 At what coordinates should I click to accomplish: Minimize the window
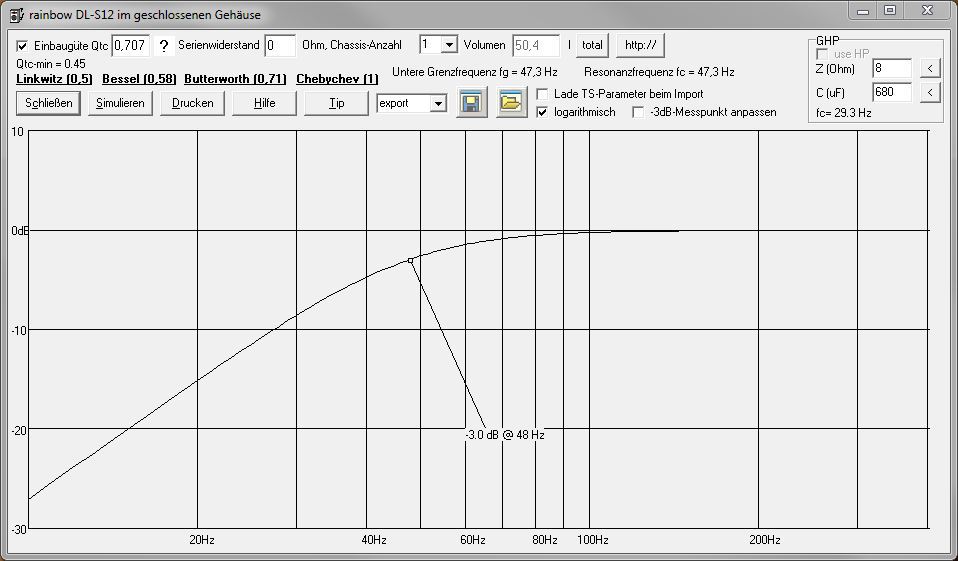[863, 11]
